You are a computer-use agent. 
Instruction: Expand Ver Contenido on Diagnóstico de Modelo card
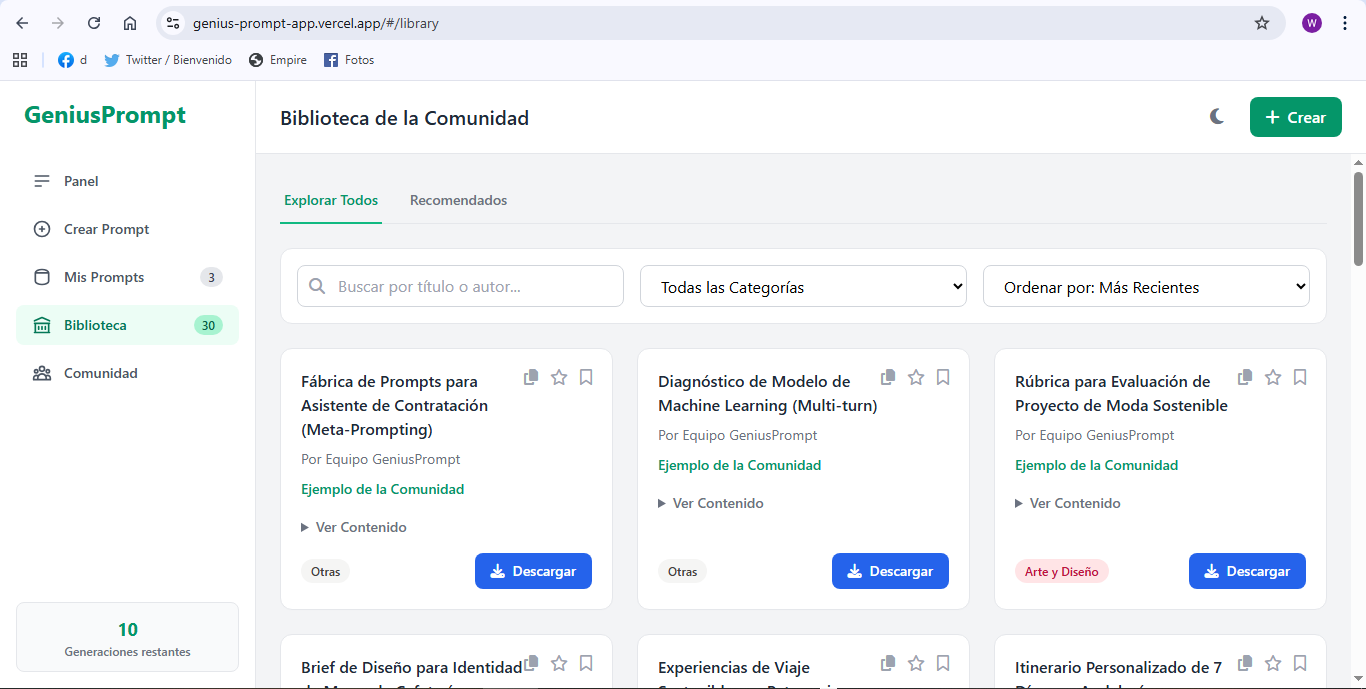(x=717, y=503)
